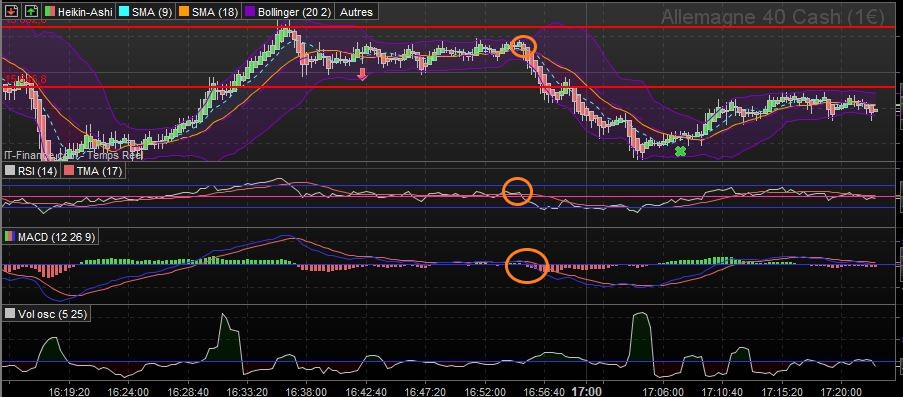Click the 17:15:20 time axis label
The height and width of the screenshot is (397, 903).
coord(781,392)
